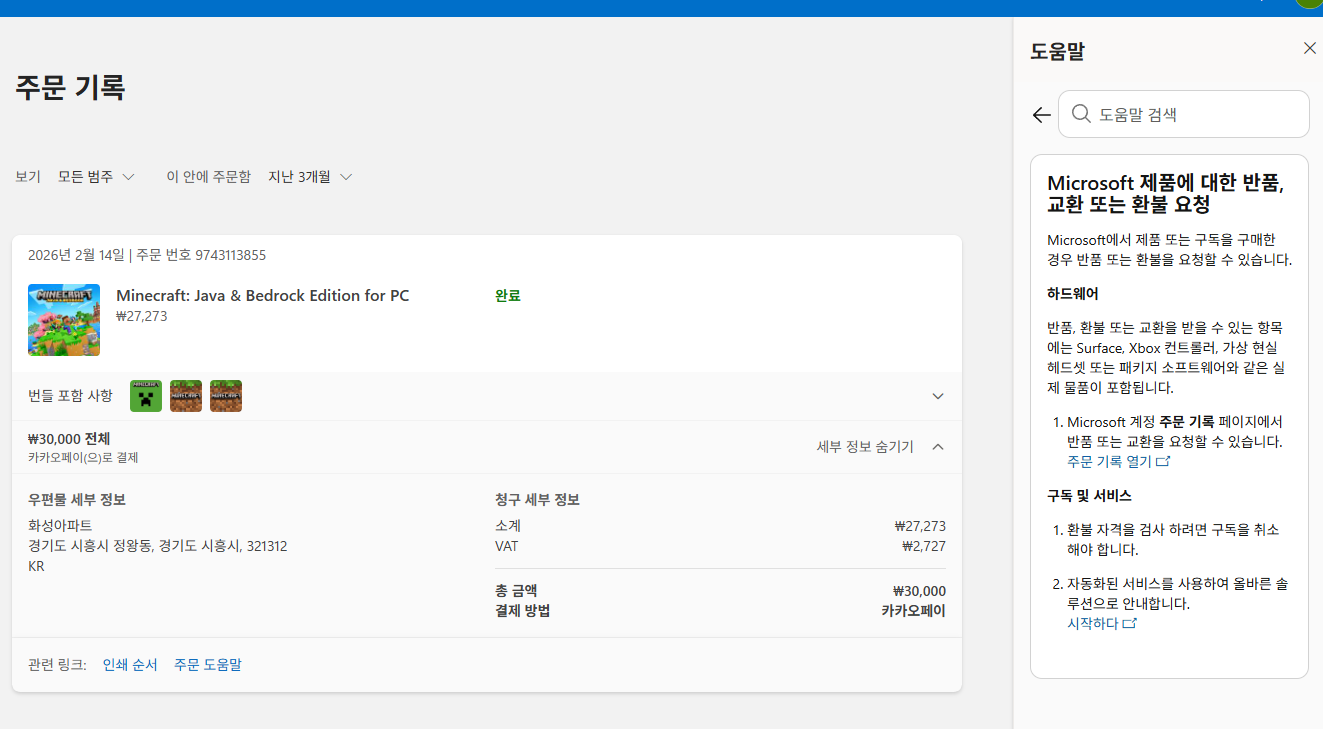Click the ₩30,000 전체 total text
The width and height of the screenshot is (1323, 729).
69,439
